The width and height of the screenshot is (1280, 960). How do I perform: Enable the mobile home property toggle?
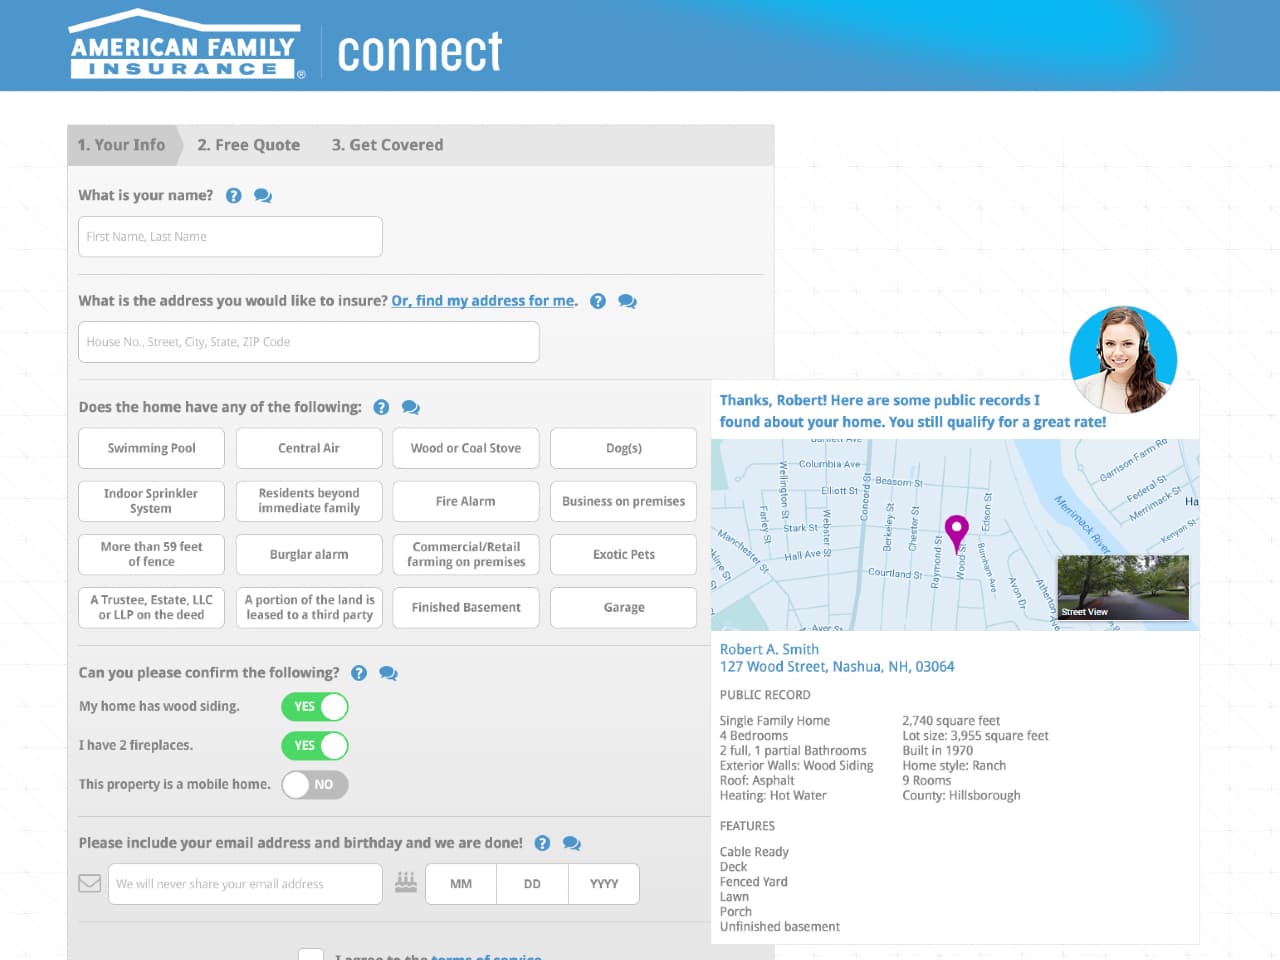(x=315, y=785)
